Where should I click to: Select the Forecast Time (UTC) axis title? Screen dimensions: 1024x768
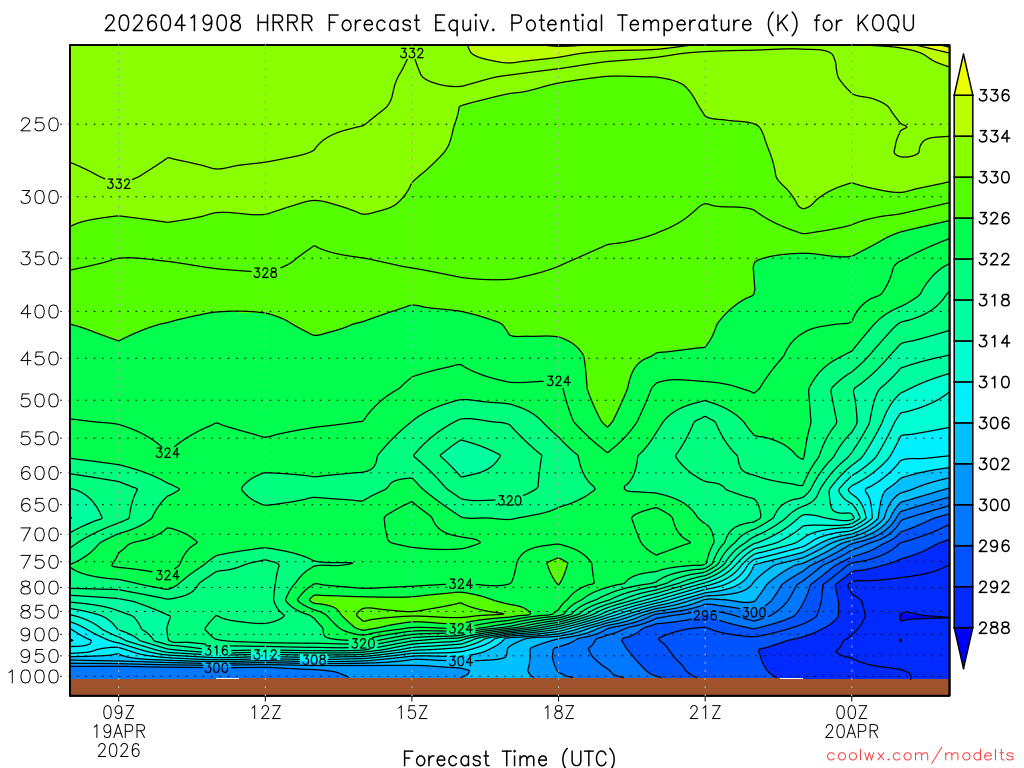coord(509,758)
